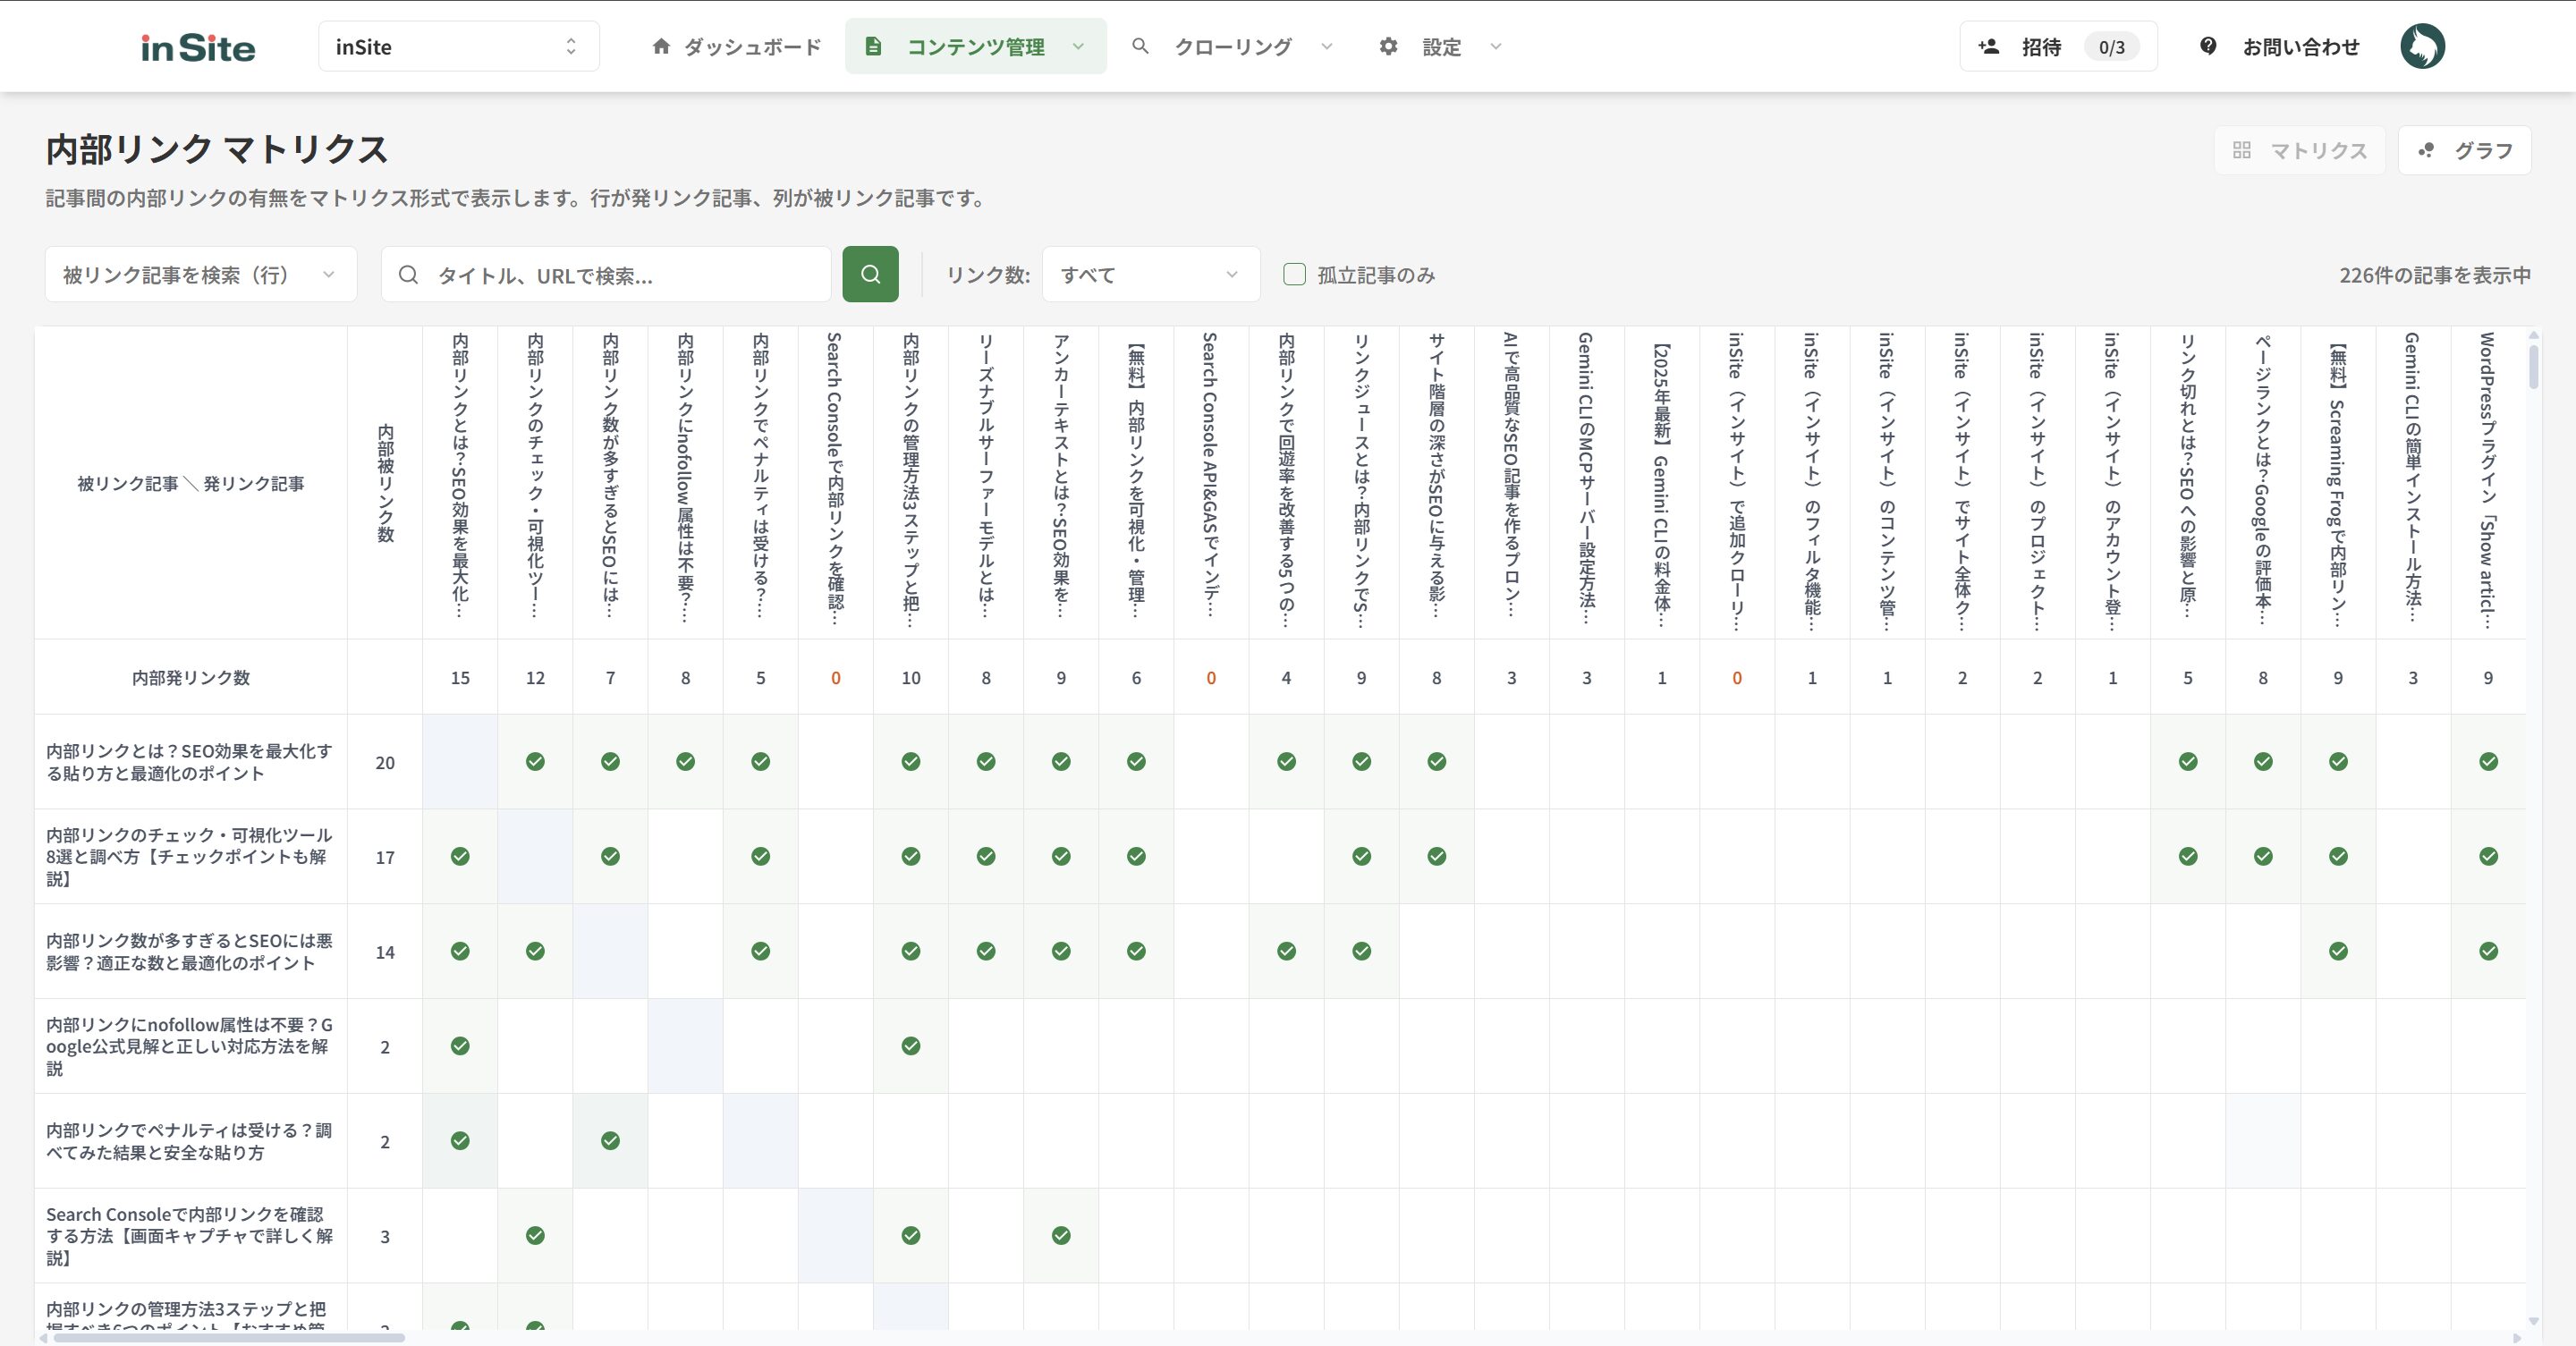This screenshot has width=2576, height=1346.
Task: Enable the 孤立記事のみ checkbox
Action: [x=1294, y=274]
